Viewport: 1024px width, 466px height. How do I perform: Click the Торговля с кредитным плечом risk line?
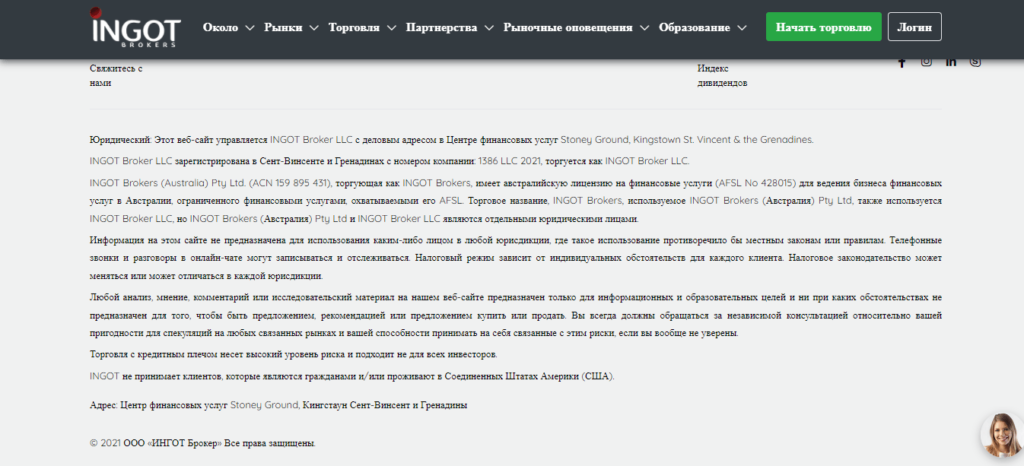click(293, 354)
